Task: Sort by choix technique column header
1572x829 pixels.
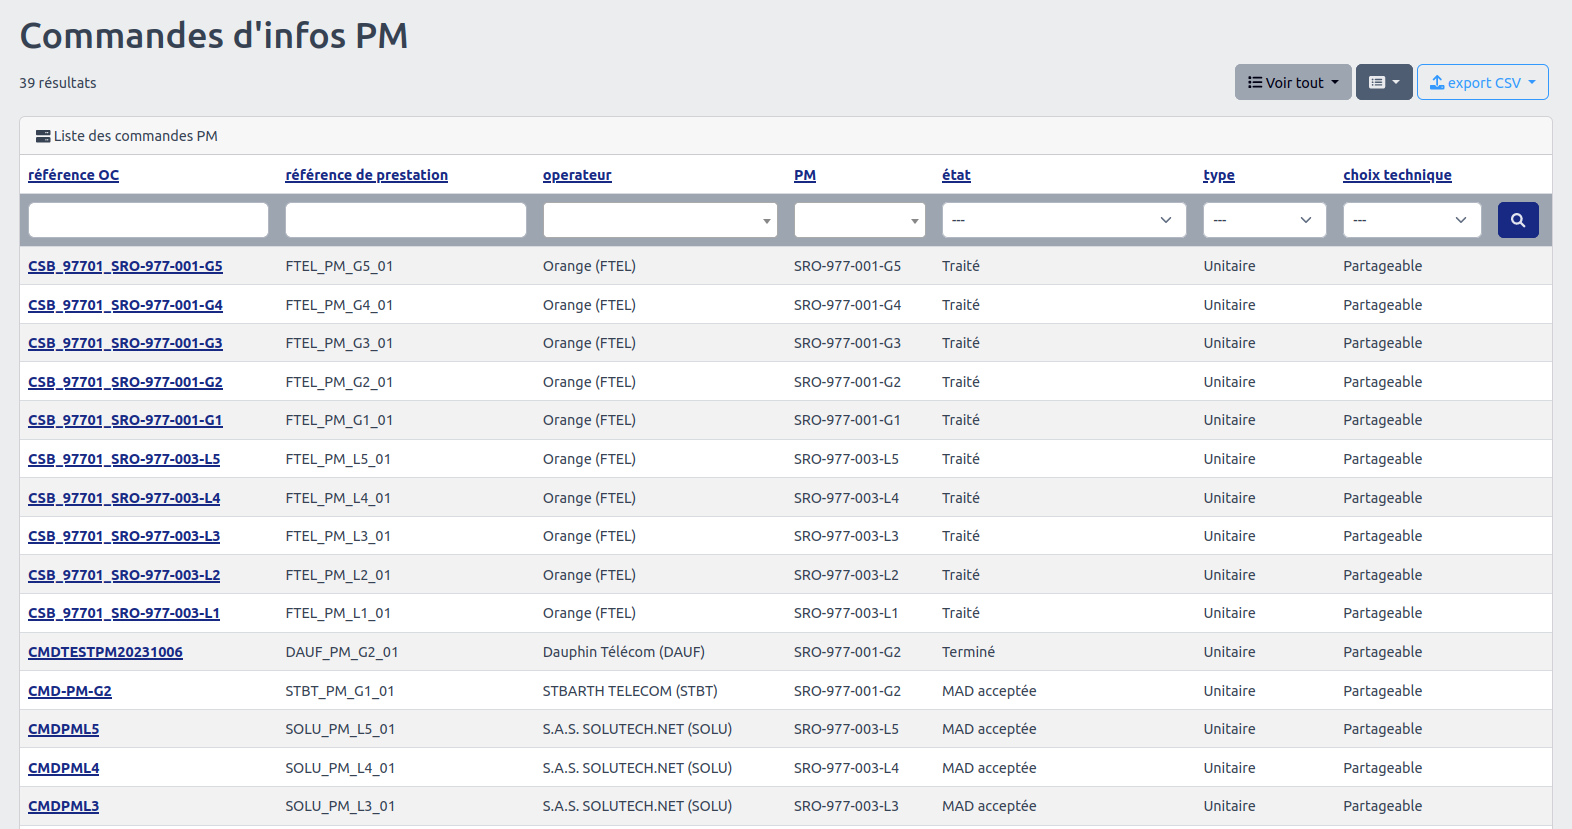Action: 1397,175
